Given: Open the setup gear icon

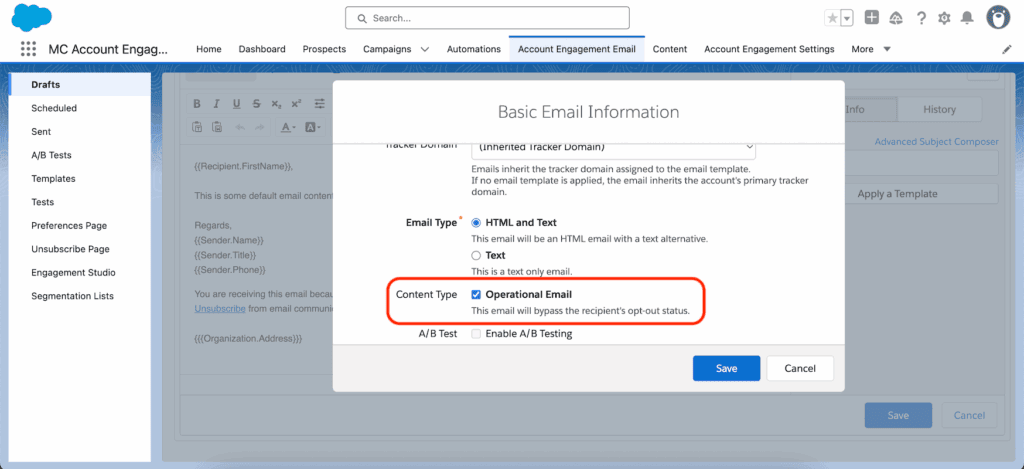Looking at the screenshot, I should 944,18.
